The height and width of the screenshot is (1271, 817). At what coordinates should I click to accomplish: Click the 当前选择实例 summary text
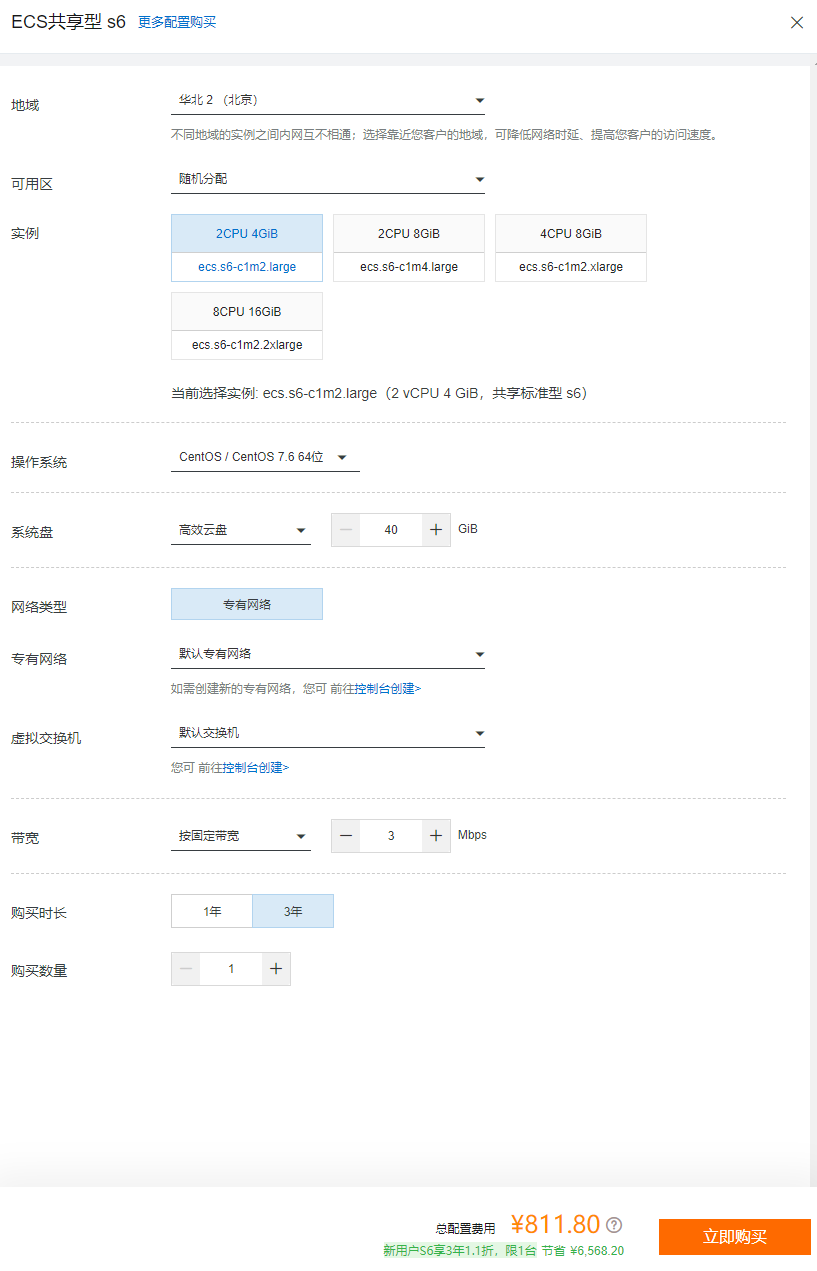[x=379, y=394]
